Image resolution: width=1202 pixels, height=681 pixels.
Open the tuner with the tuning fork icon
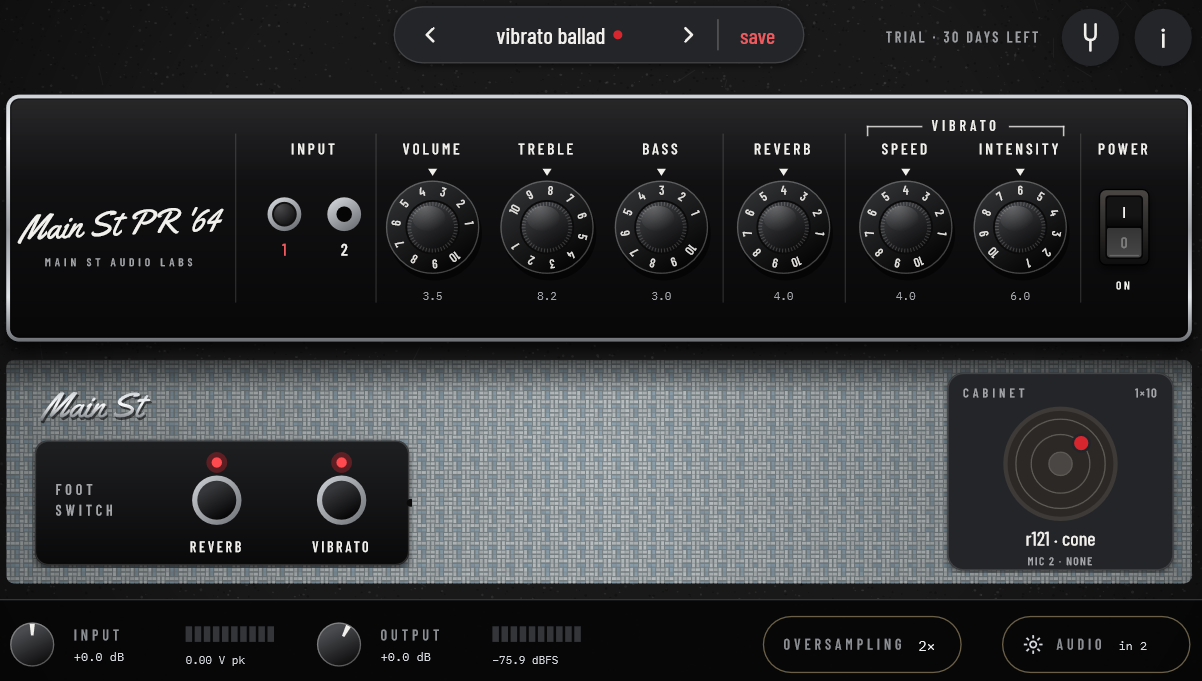1090,38
